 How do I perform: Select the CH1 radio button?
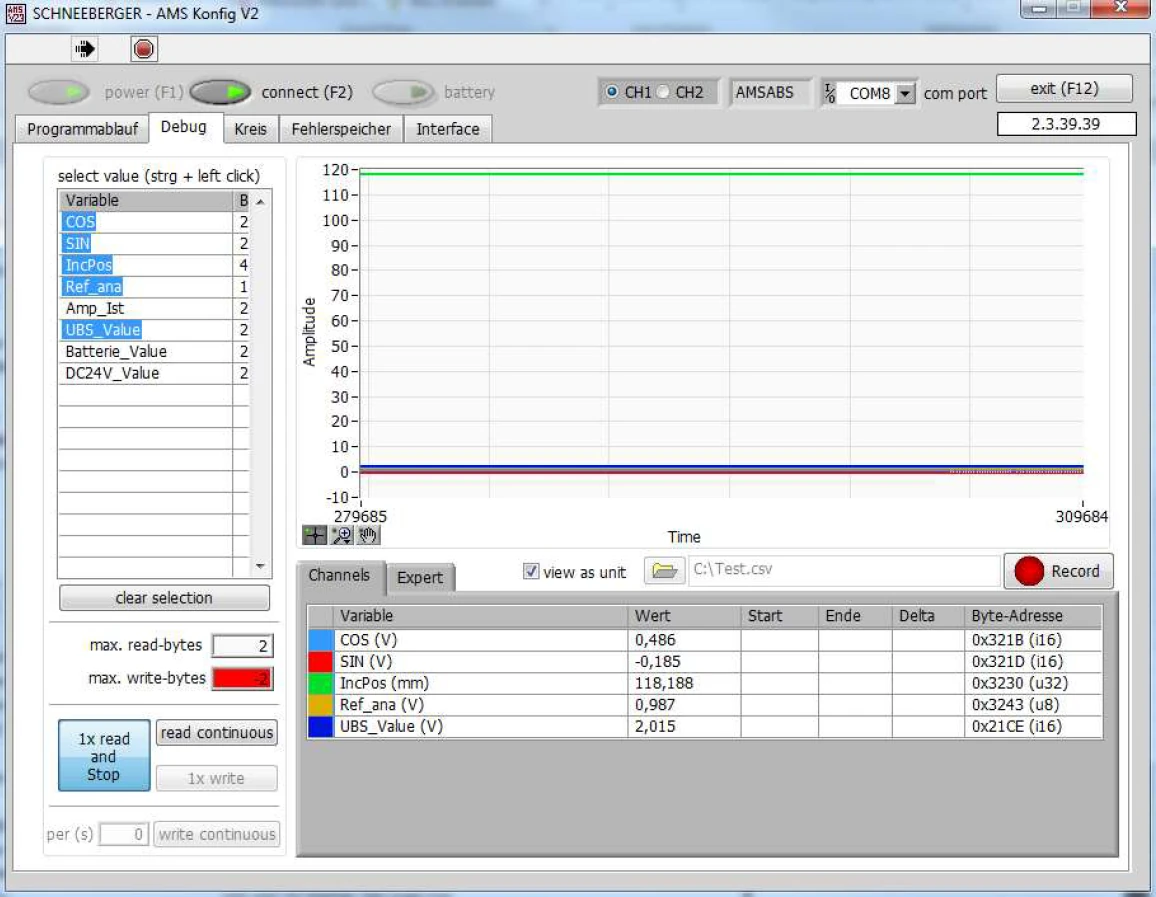point(612,92)
